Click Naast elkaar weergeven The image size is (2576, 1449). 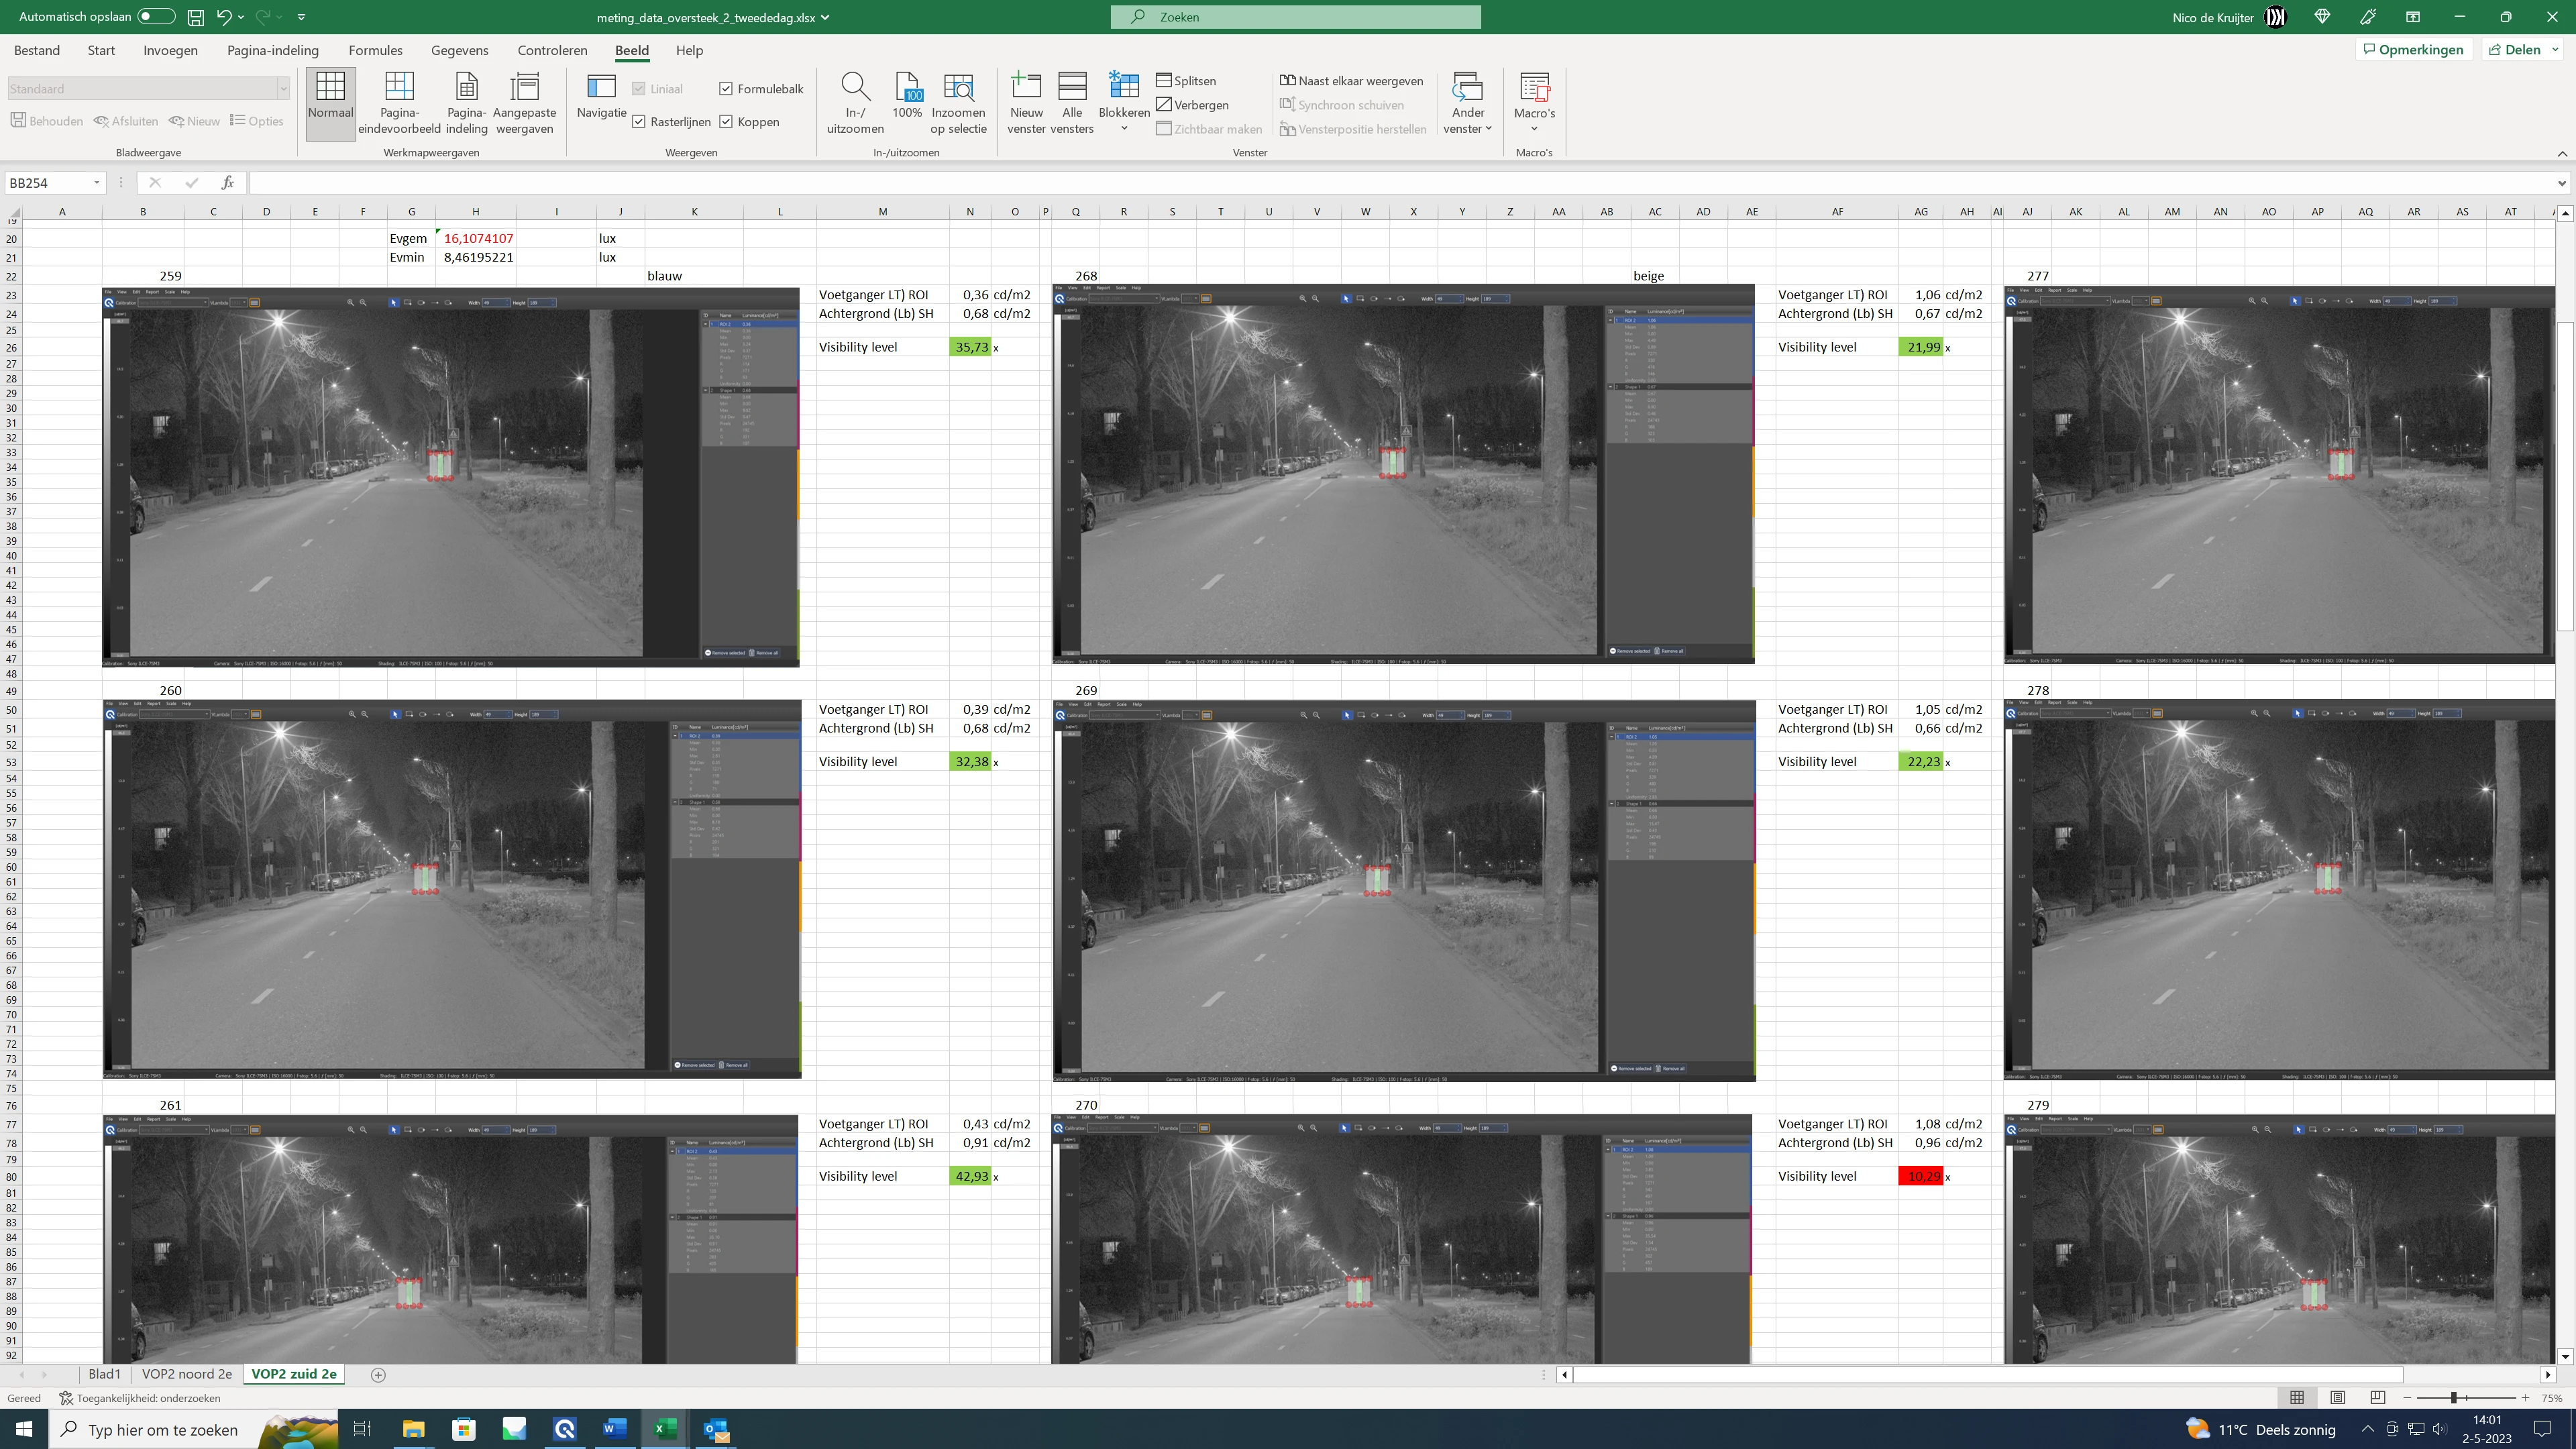pos(1351,81)
